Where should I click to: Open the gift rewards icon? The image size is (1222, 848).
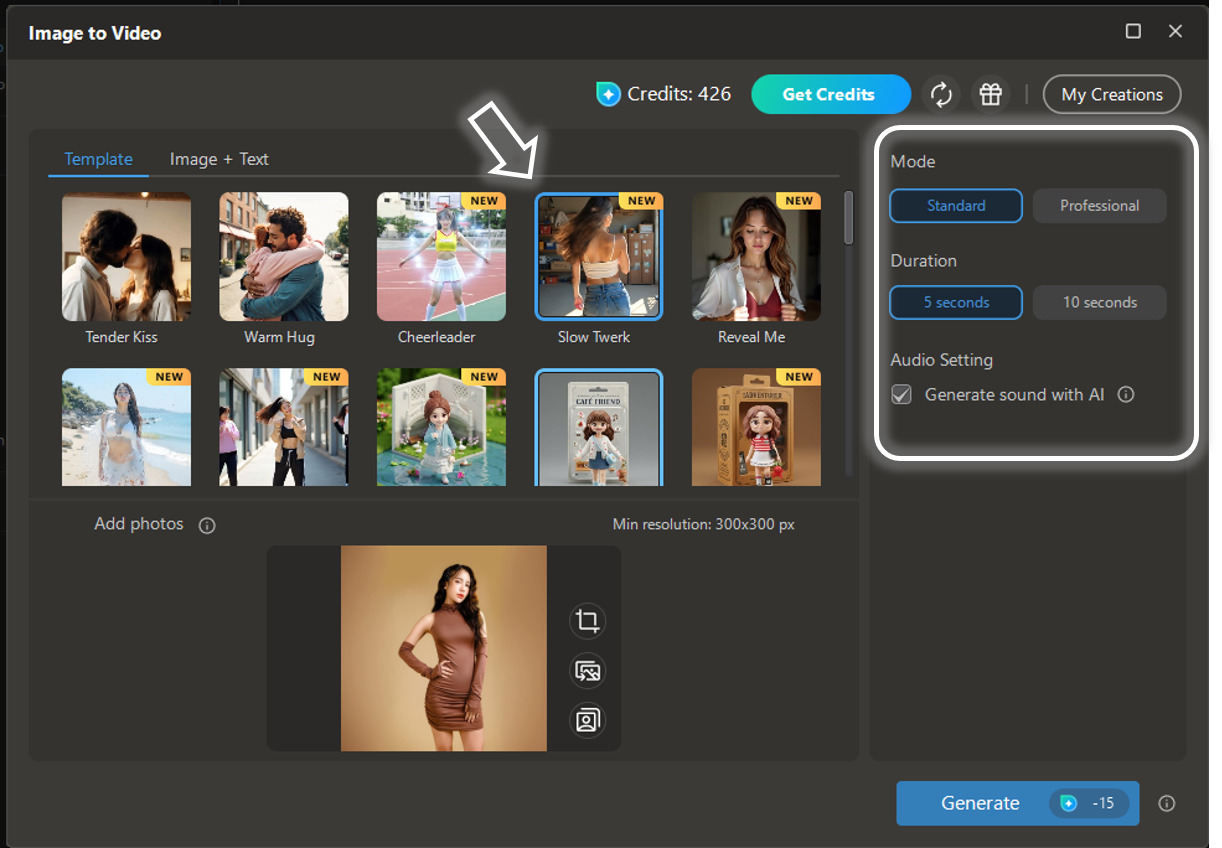click(991, 94)
